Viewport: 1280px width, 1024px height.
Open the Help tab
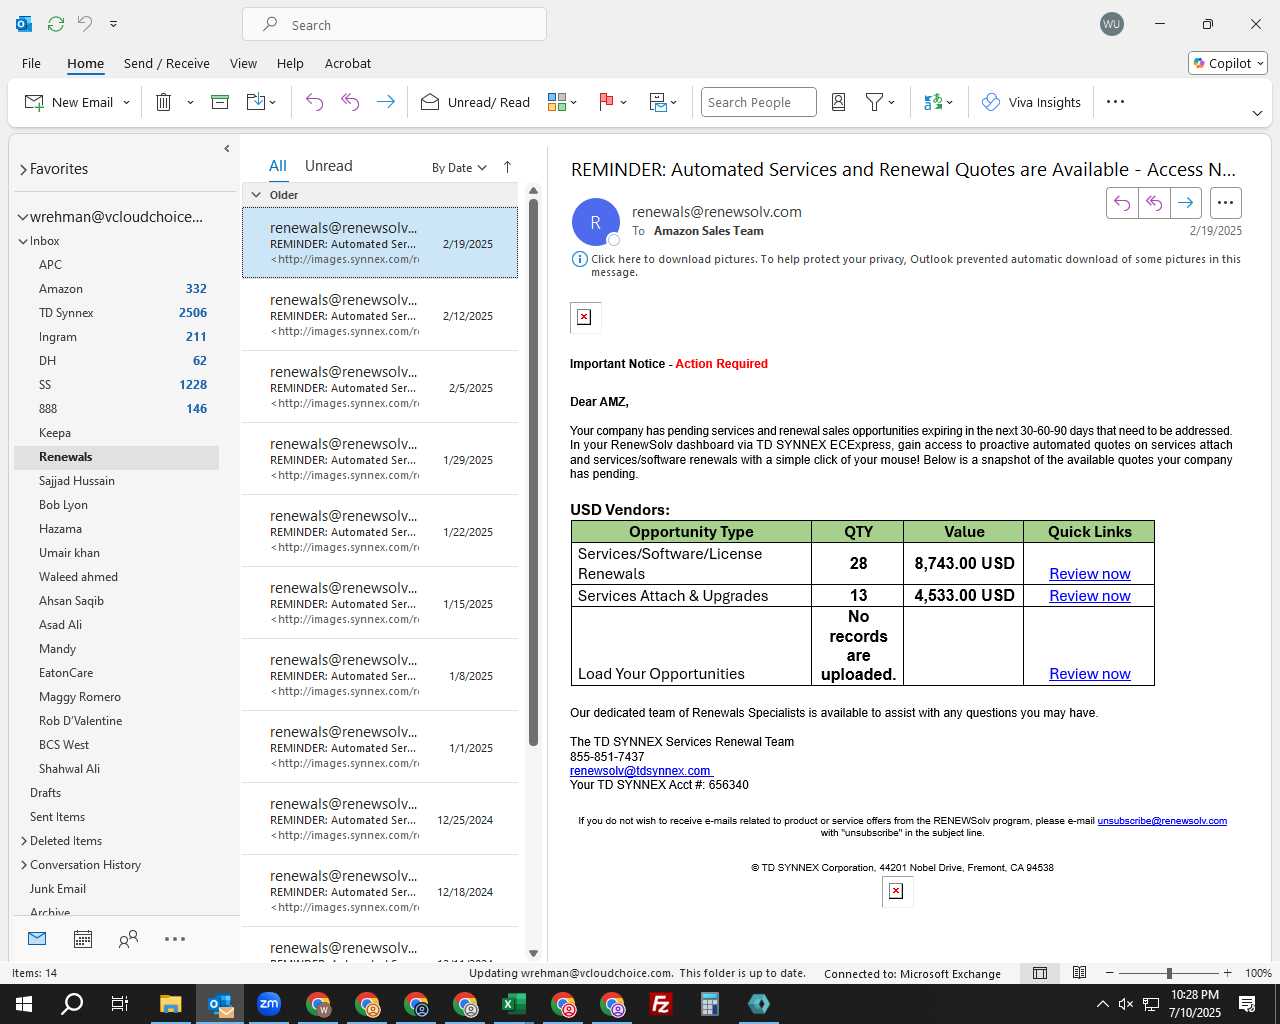pyautogui.click(x=290, y=63)
